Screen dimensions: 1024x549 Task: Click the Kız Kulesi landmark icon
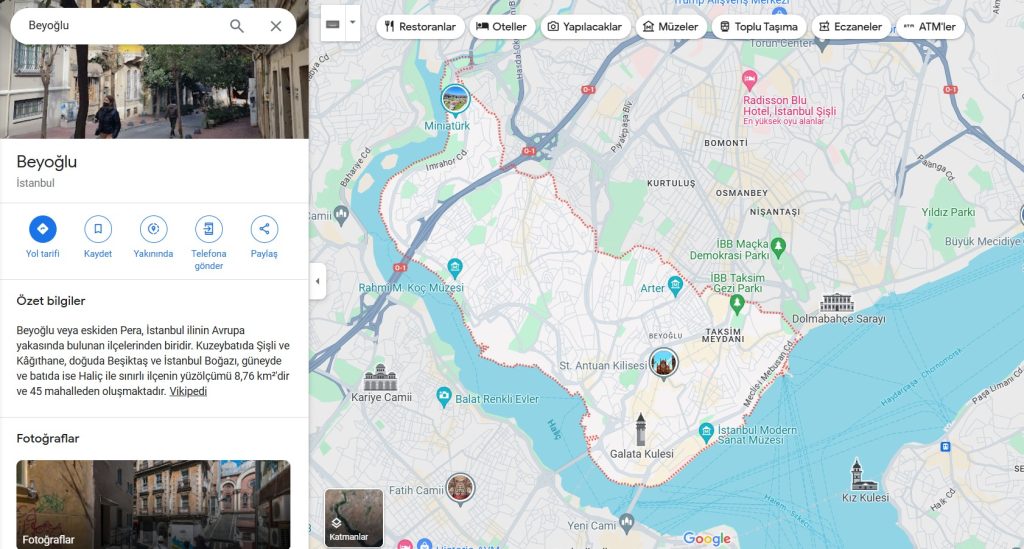pos(863,475)
